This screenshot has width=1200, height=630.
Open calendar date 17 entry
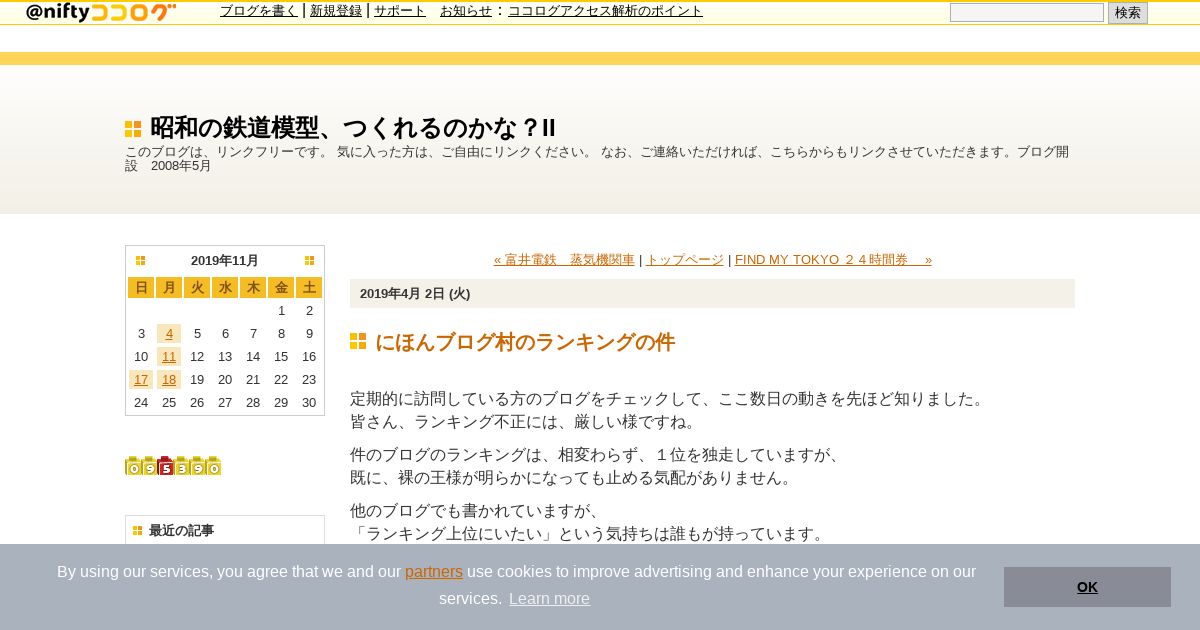141,380
